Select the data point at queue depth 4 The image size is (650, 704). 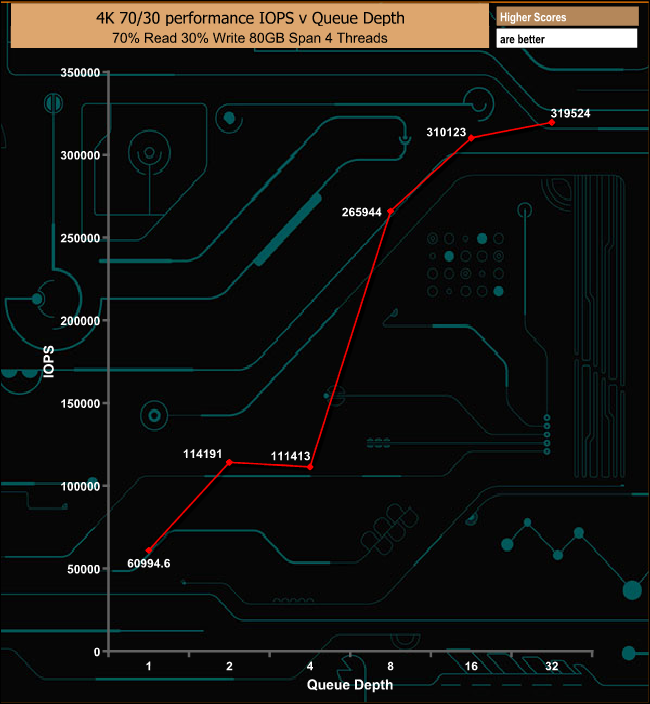point(310,467)
